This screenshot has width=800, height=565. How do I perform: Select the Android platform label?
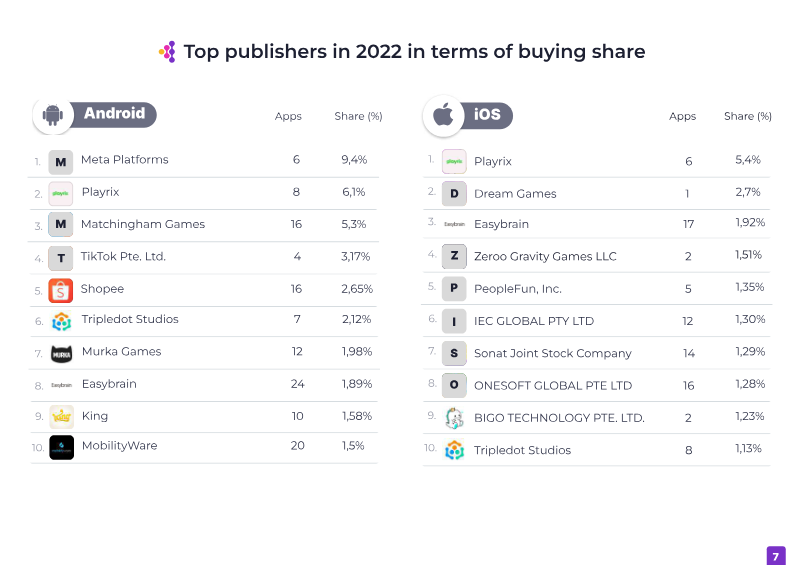point(114,114)
